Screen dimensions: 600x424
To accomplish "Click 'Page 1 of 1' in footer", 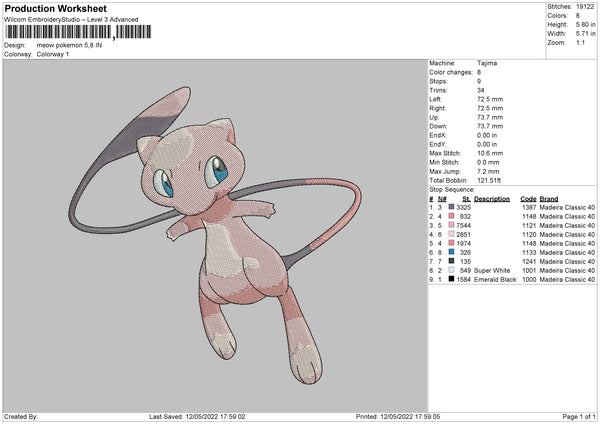I will (579, 416).
